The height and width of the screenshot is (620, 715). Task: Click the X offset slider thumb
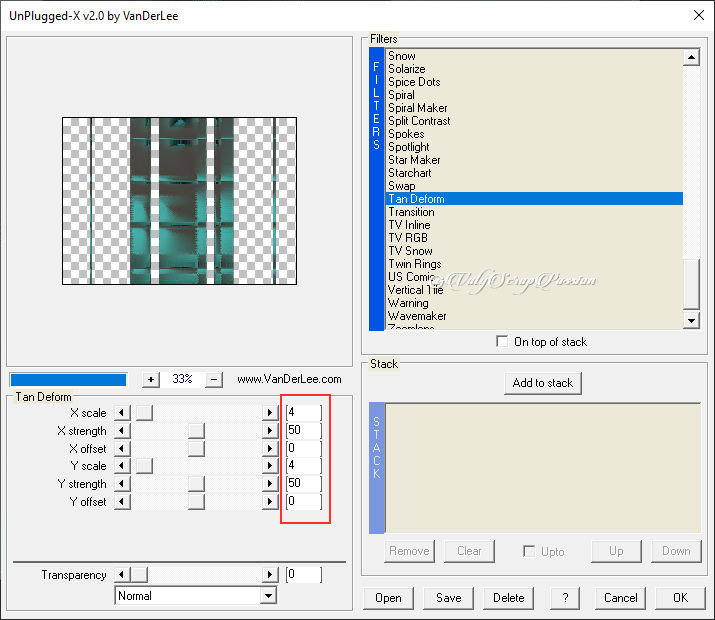[196, 449]
